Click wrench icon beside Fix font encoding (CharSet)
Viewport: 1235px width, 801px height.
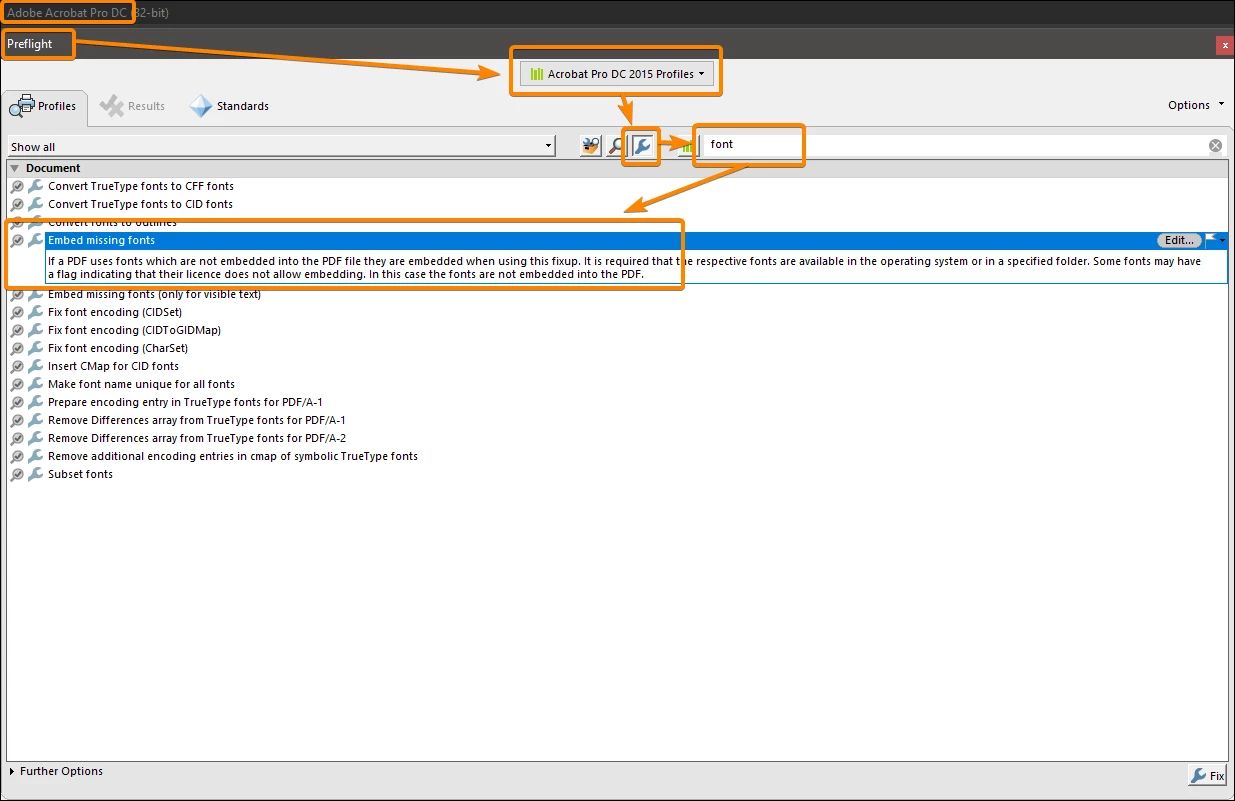[35, 348]
